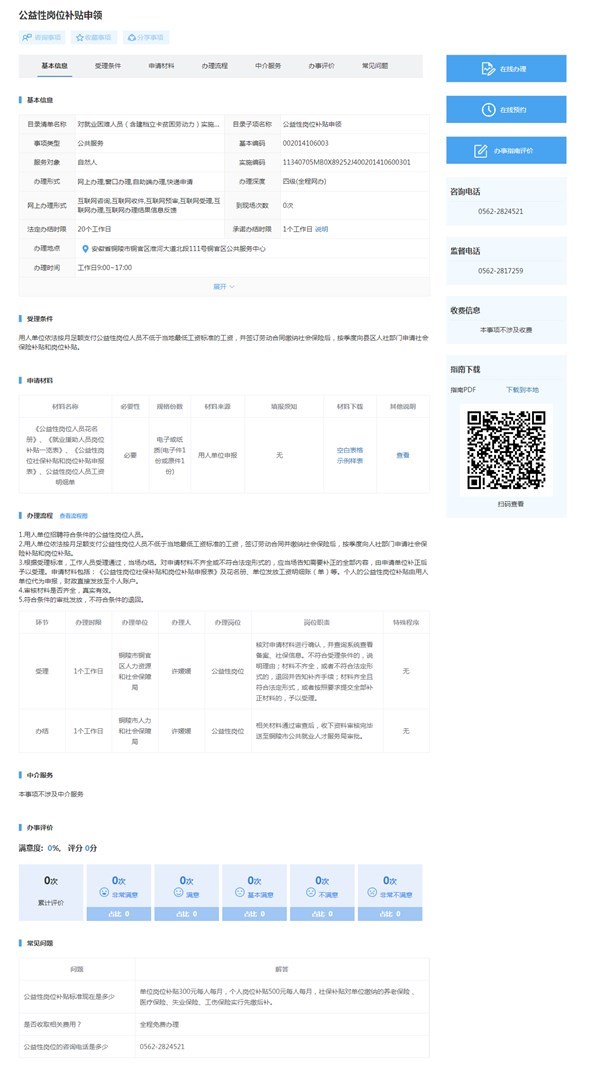Go to the 常见问题 tab
The width and height of the screenshot is (600, 1066).
pyautogui.click(x=375, y=66)
